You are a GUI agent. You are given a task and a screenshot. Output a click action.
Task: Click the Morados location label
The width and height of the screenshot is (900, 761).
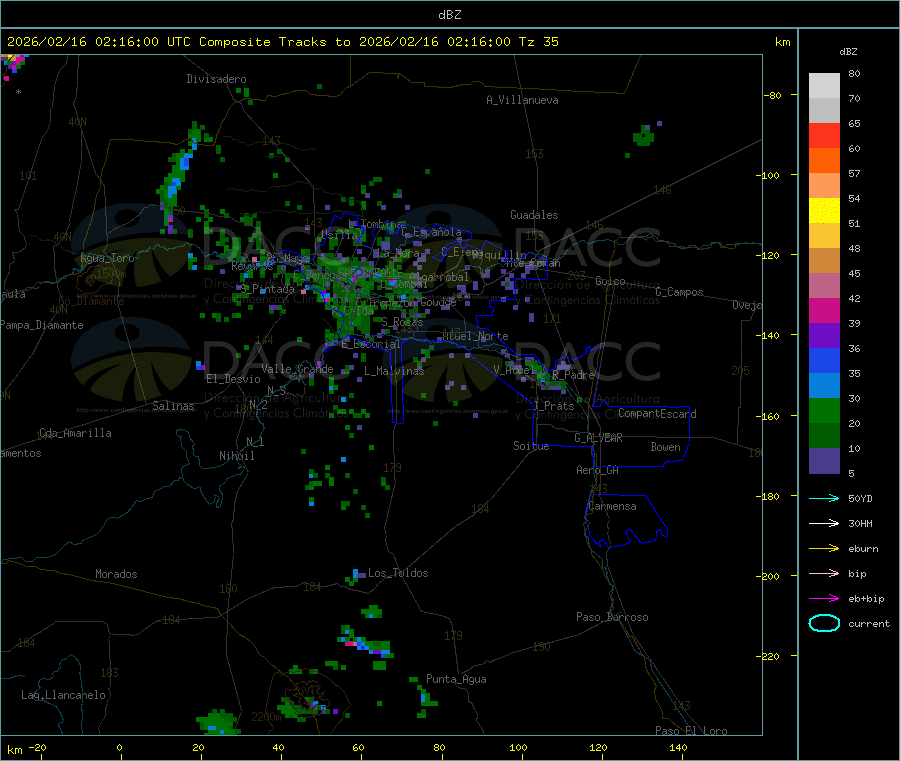pyautogui.click(x=116, y=574)
